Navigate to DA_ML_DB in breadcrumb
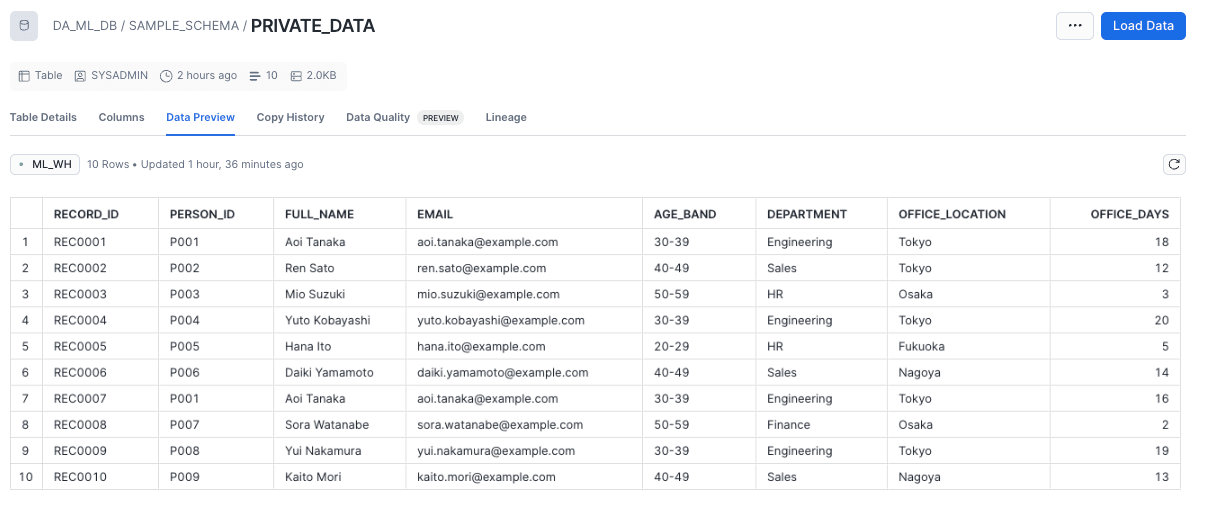1210x511 pixels. 84,26
